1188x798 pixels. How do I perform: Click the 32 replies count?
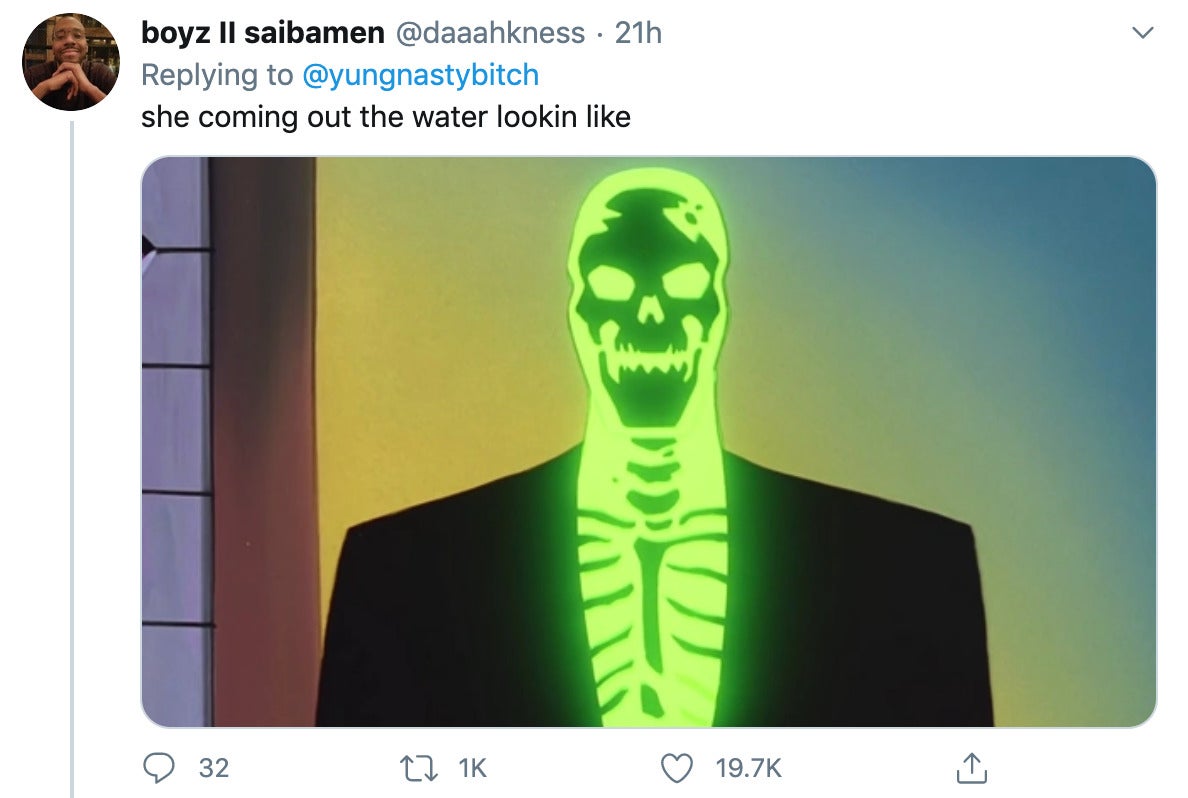click(214, 768)
